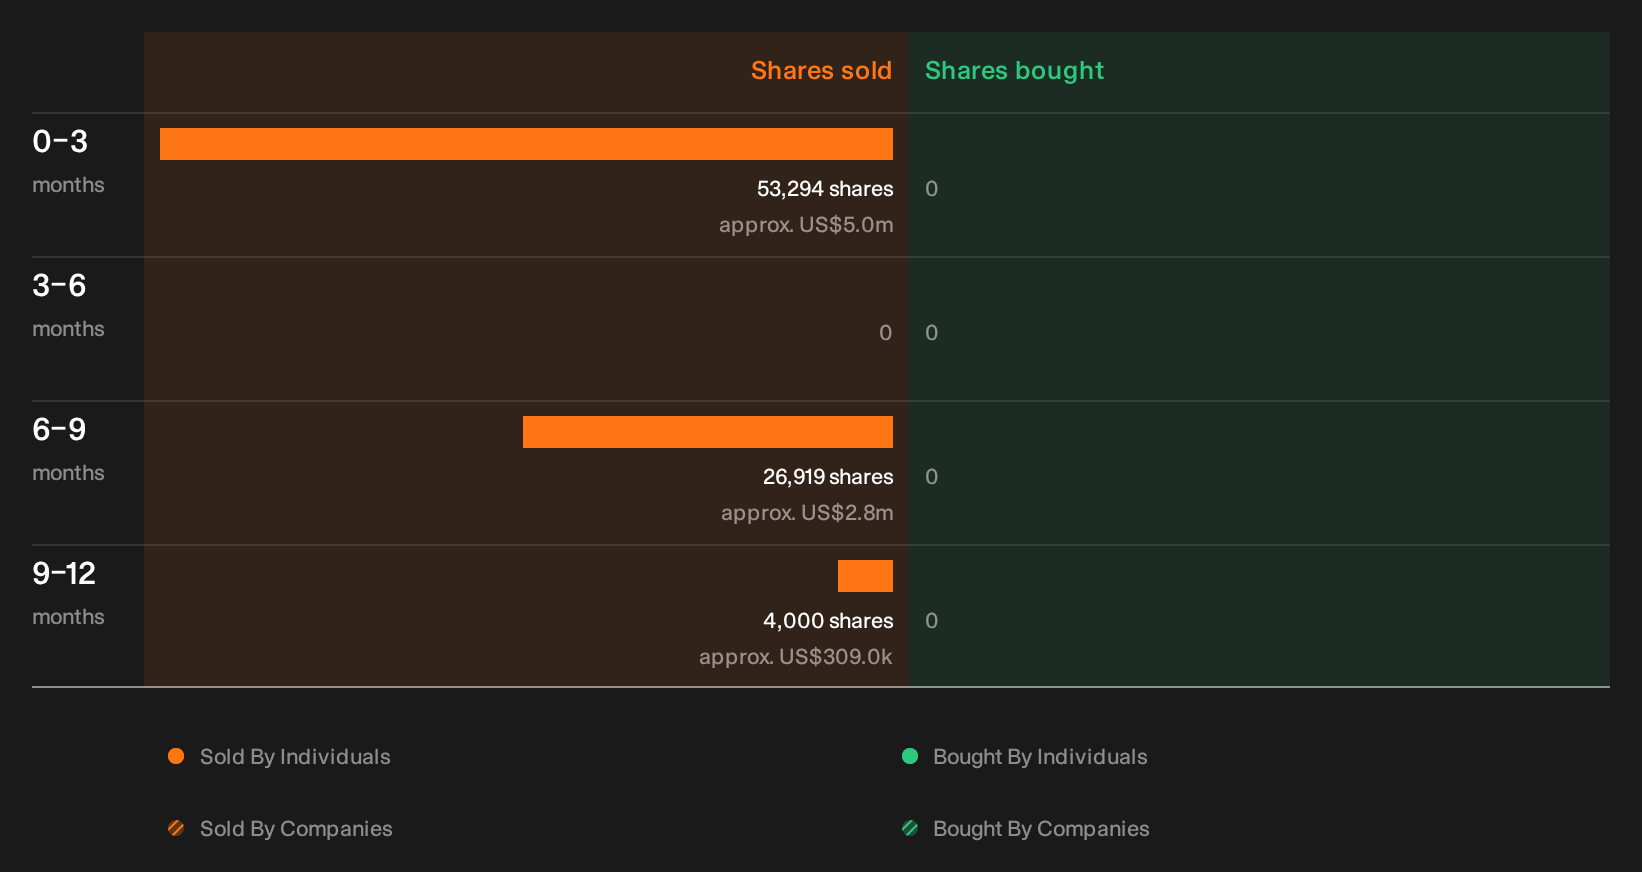Click the '9-12' months row label

coord(64,574)
